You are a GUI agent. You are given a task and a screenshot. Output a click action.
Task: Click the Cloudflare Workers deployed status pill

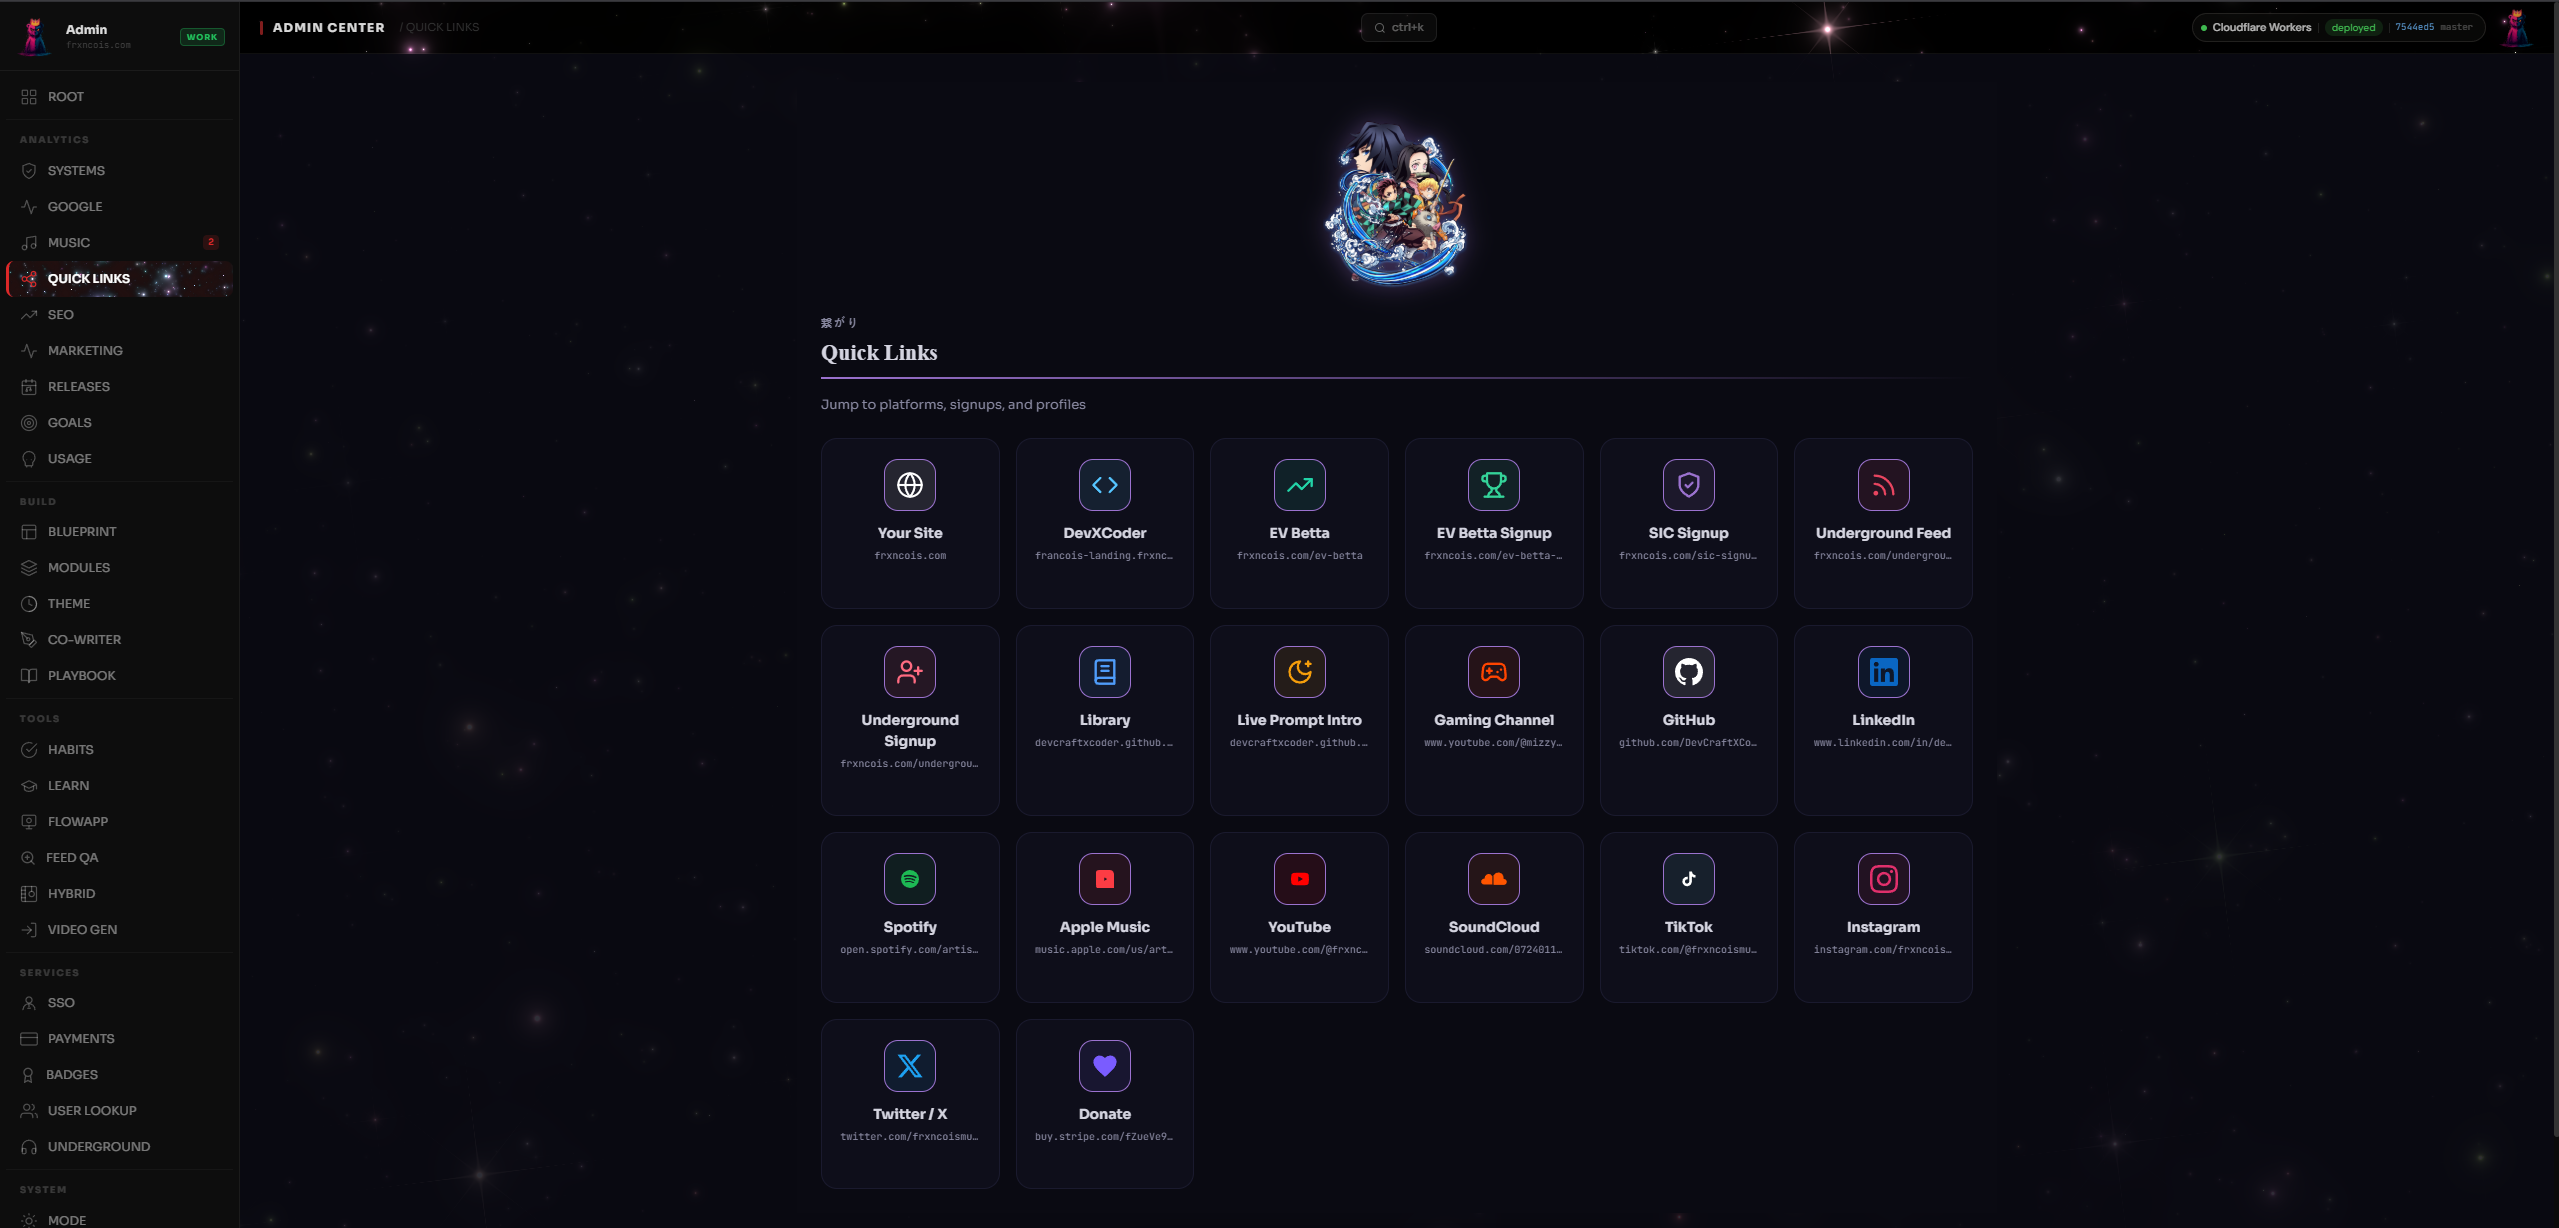point(2339,28)
